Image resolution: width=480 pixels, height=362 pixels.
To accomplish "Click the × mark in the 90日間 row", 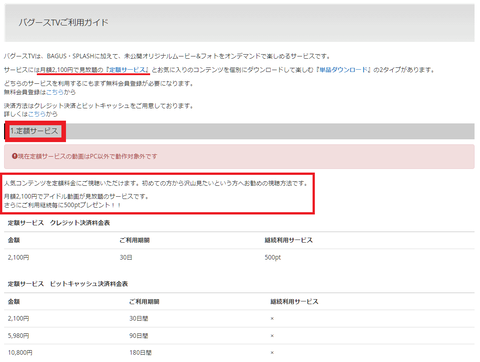I will pos(272,336).
